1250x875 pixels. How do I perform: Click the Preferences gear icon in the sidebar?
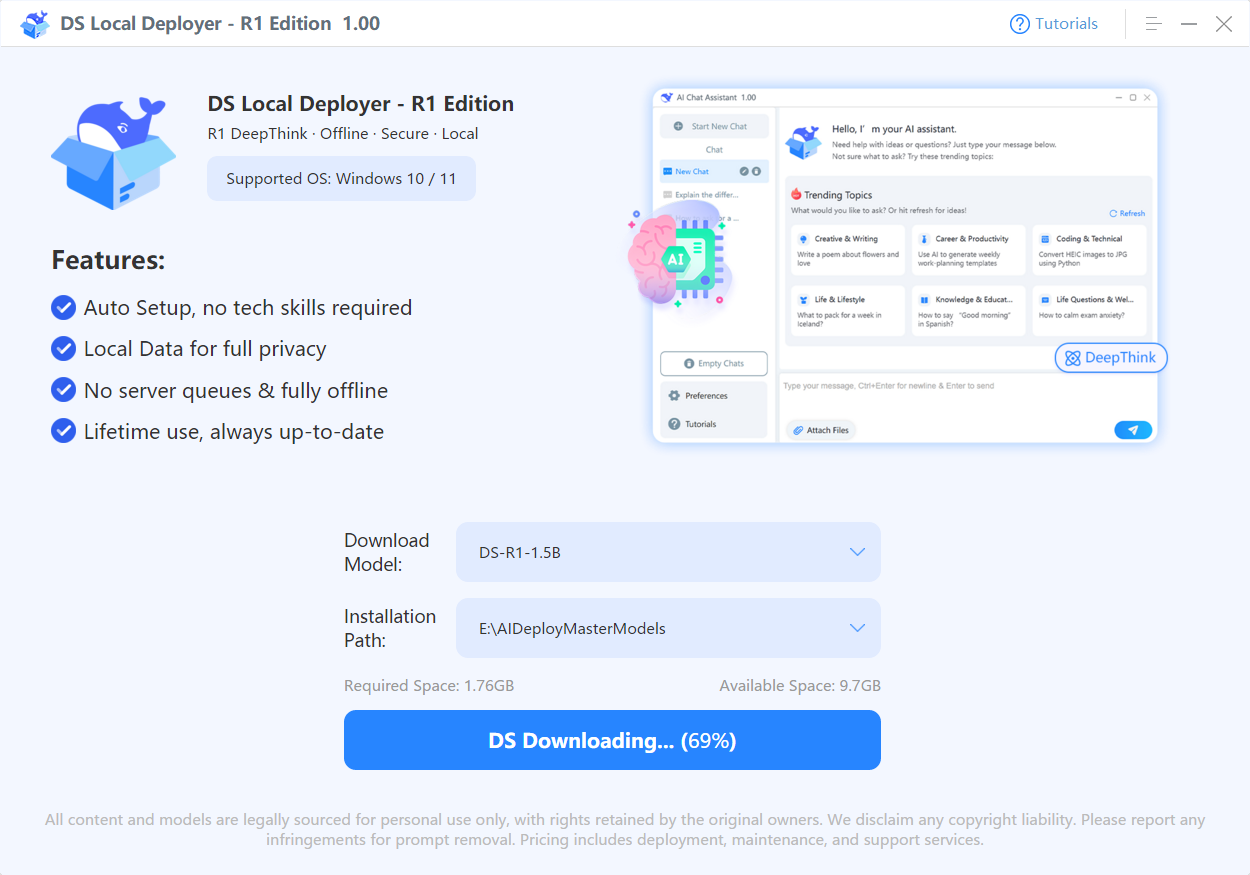coord(673,396)
